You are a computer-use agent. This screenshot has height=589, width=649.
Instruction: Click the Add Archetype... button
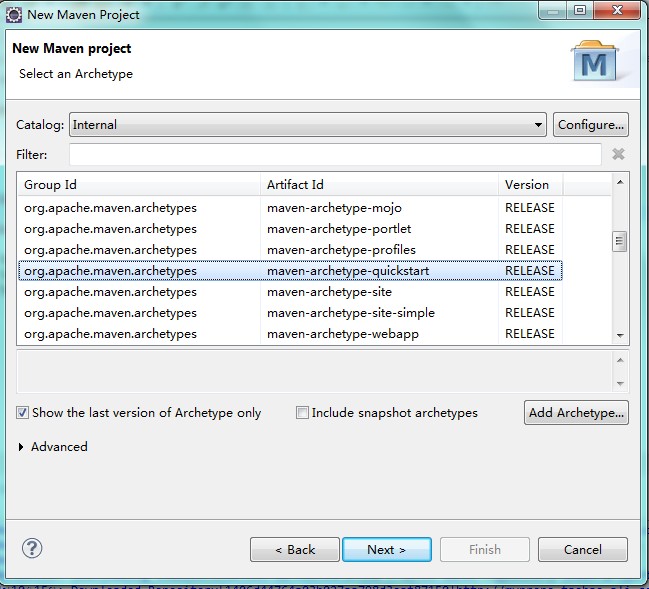pyautogui.click(x=576, y=413)
